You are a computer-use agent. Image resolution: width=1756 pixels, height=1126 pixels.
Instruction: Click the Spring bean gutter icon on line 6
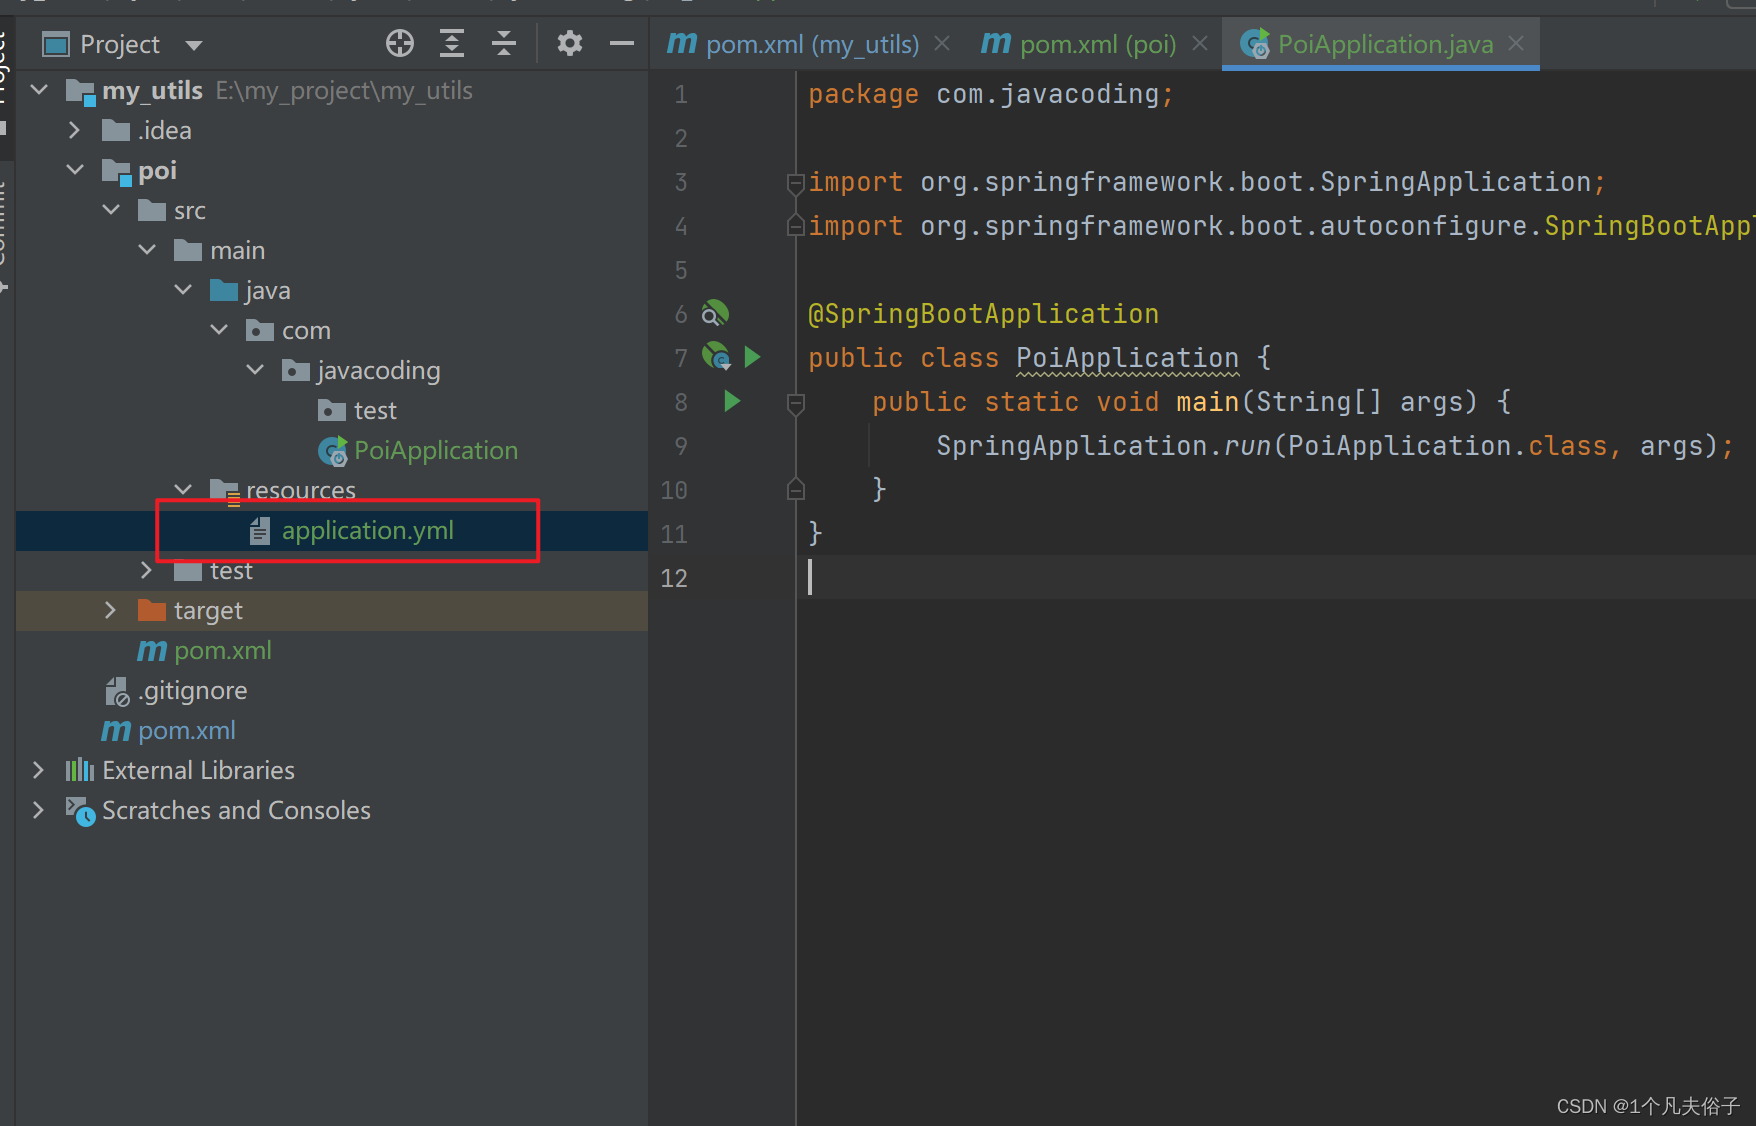tap(715, 314)
